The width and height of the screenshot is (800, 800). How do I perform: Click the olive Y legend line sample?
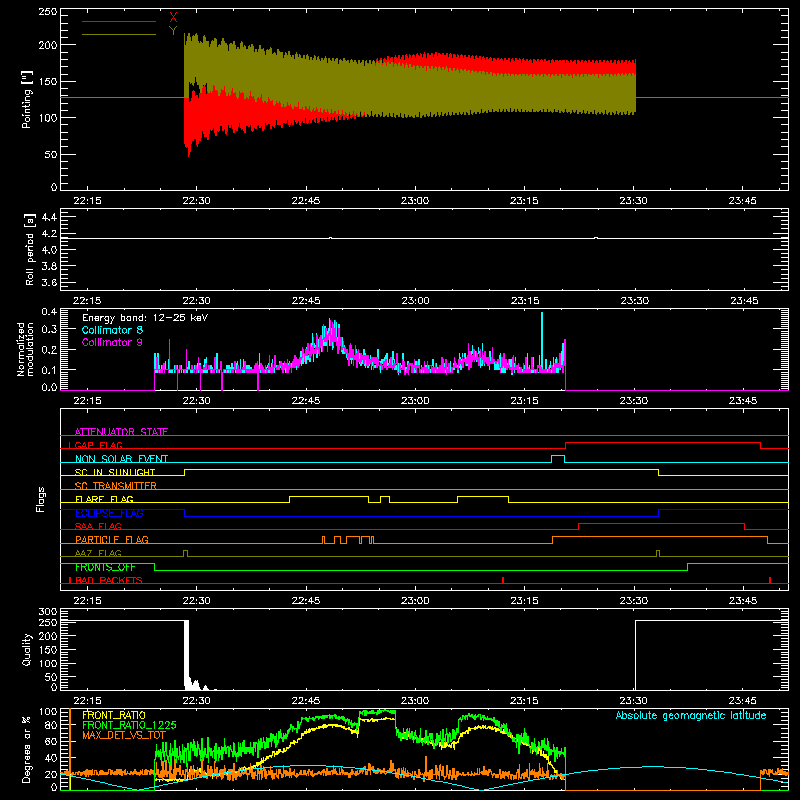point(119,34)
